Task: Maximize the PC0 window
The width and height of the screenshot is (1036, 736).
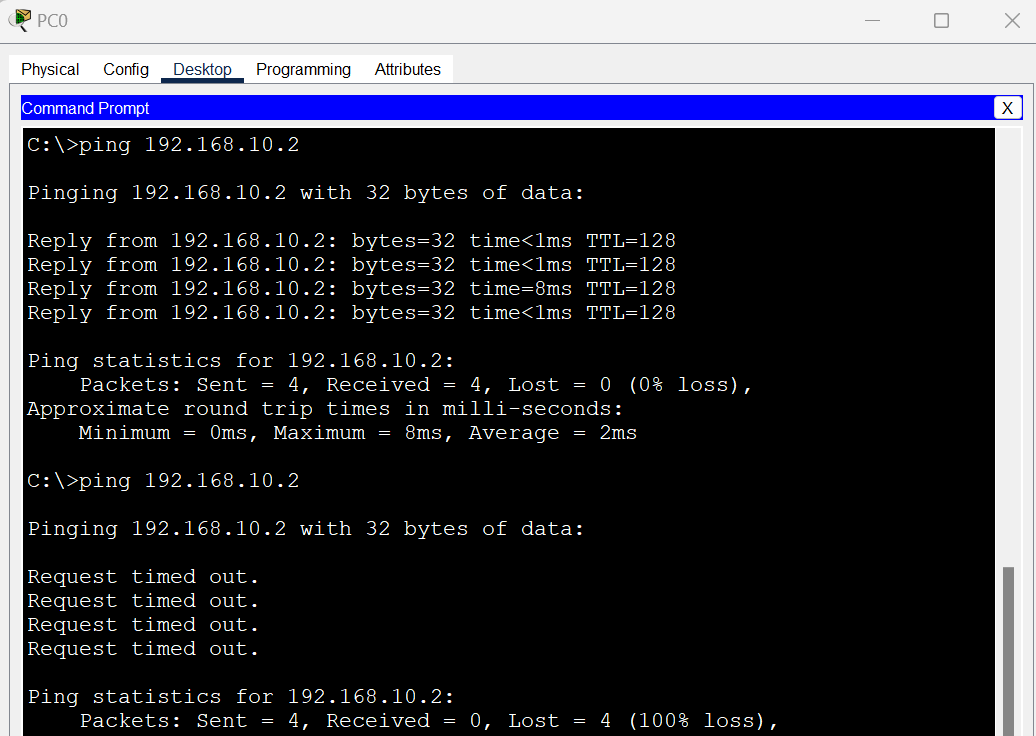Action: tap(942, 20)
